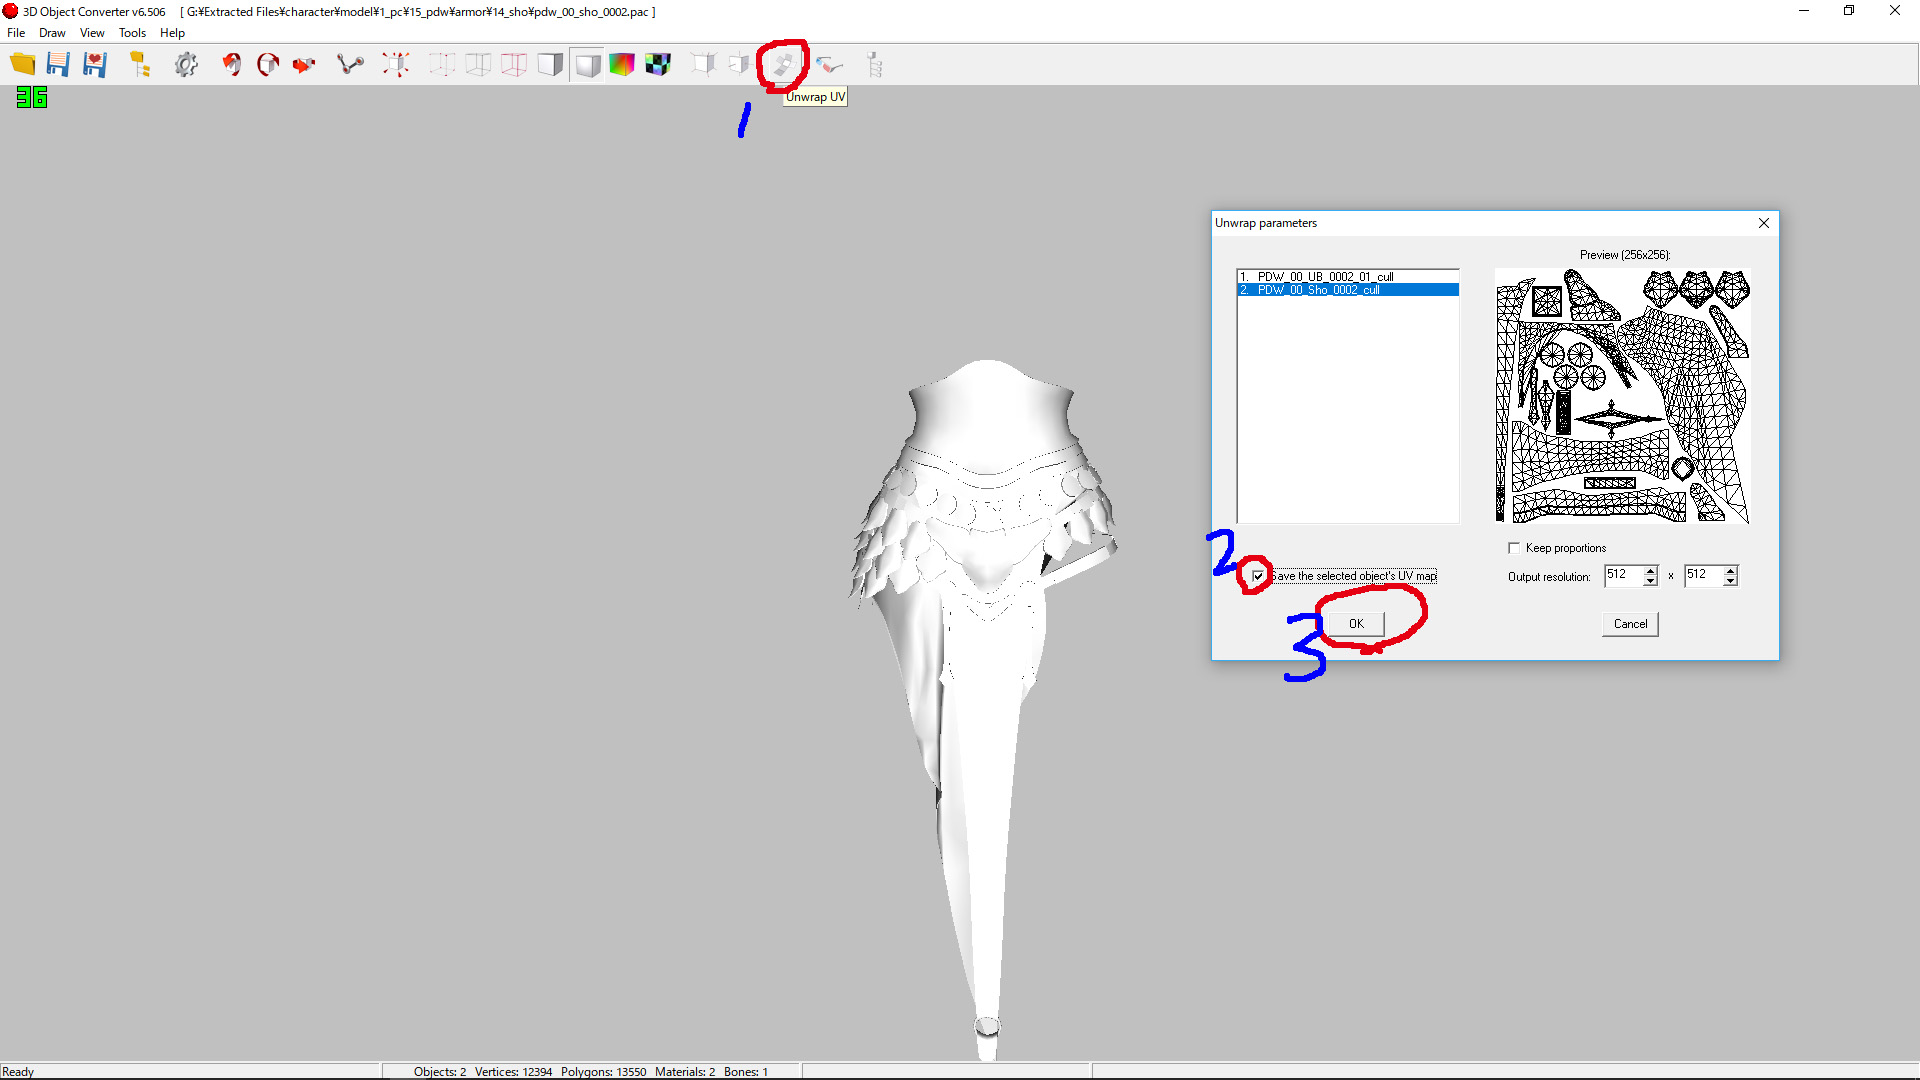The image size is (1920, 1080).
Task: Click the blue floppy save icon
Action: [x=58, y=65]
